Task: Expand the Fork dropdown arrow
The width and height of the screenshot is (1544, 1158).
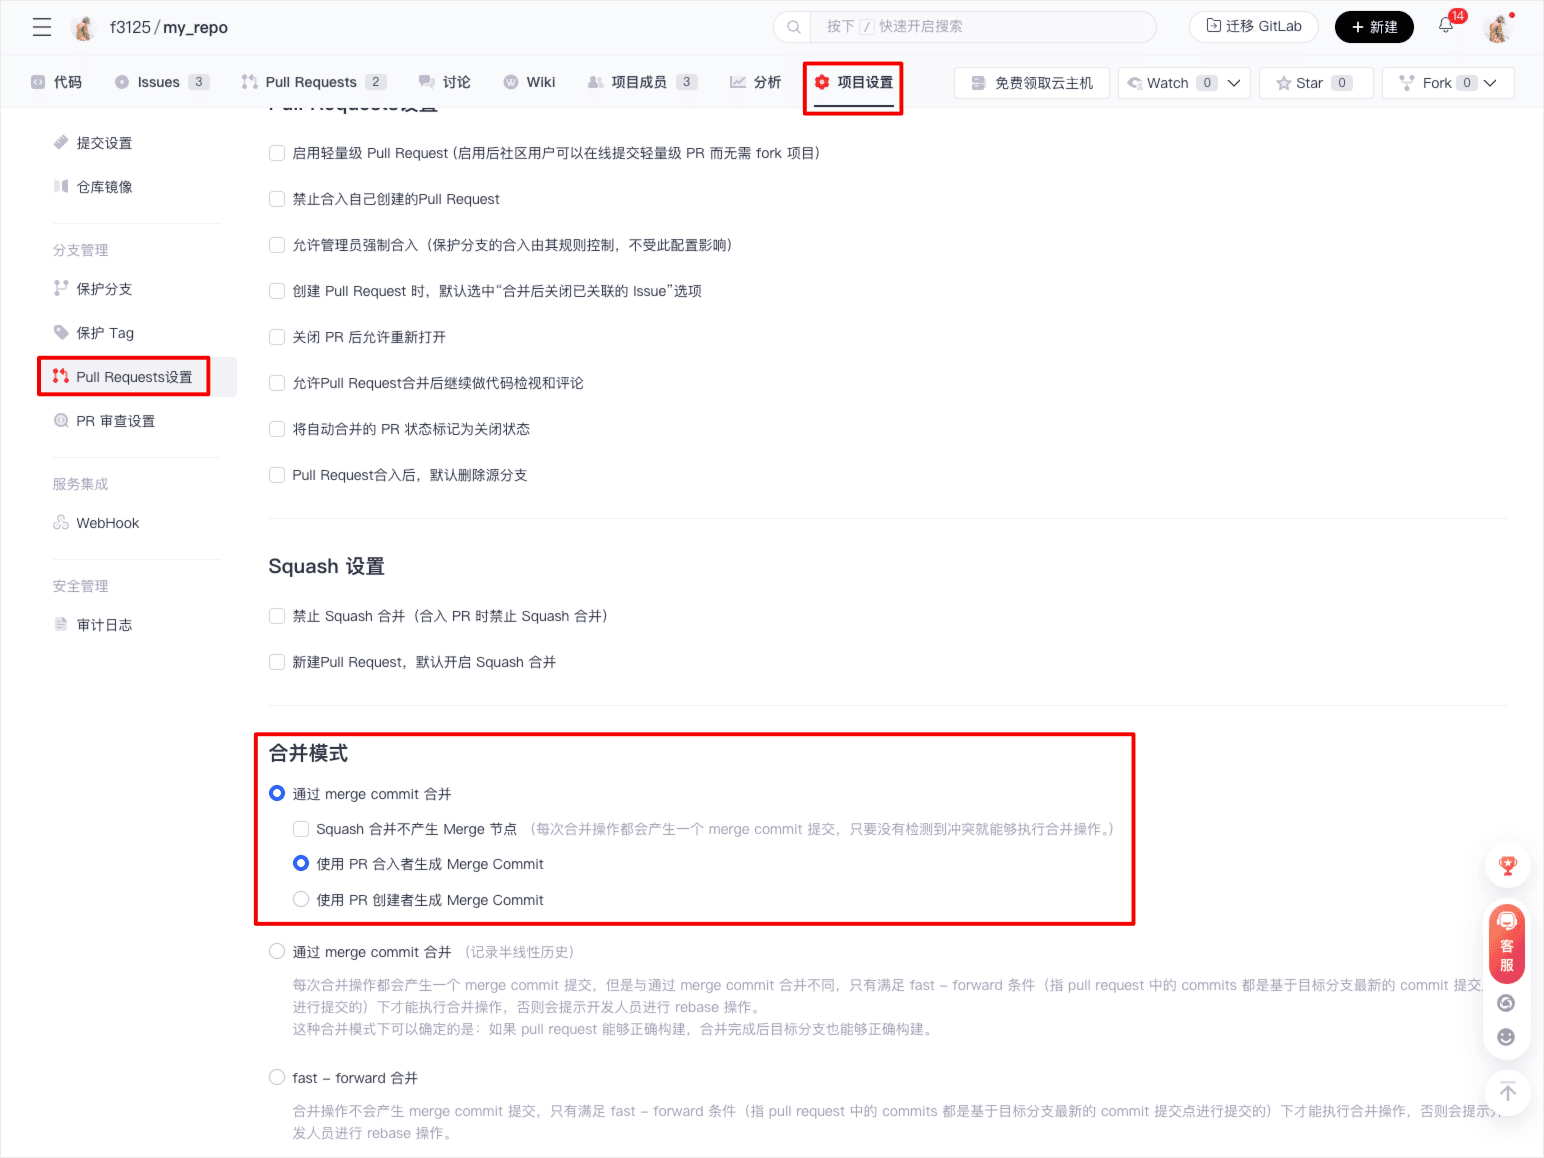Action: pyautogui.click(x=1490, y=83)
